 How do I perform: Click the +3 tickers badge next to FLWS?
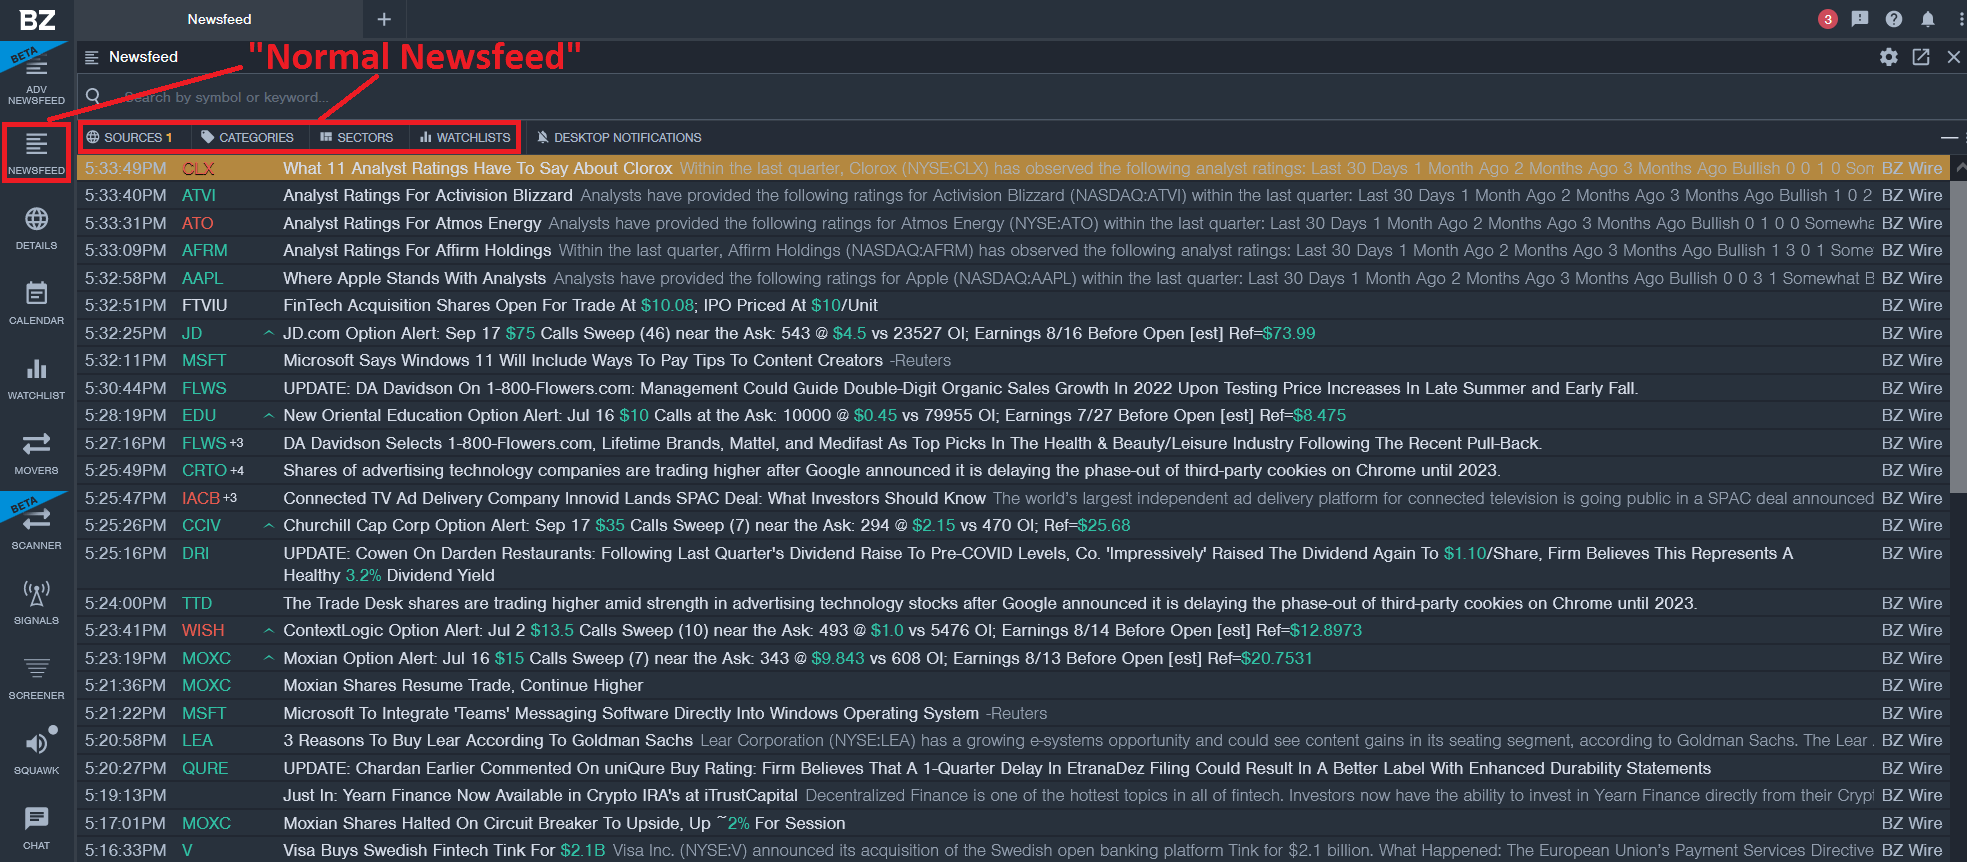pyautogui.click(x=237, y=443)
